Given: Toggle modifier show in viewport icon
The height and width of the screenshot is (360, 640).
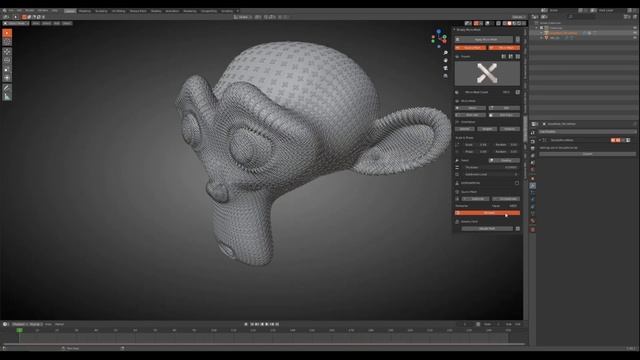Looking at the screenshot, I should click(618, 140).
